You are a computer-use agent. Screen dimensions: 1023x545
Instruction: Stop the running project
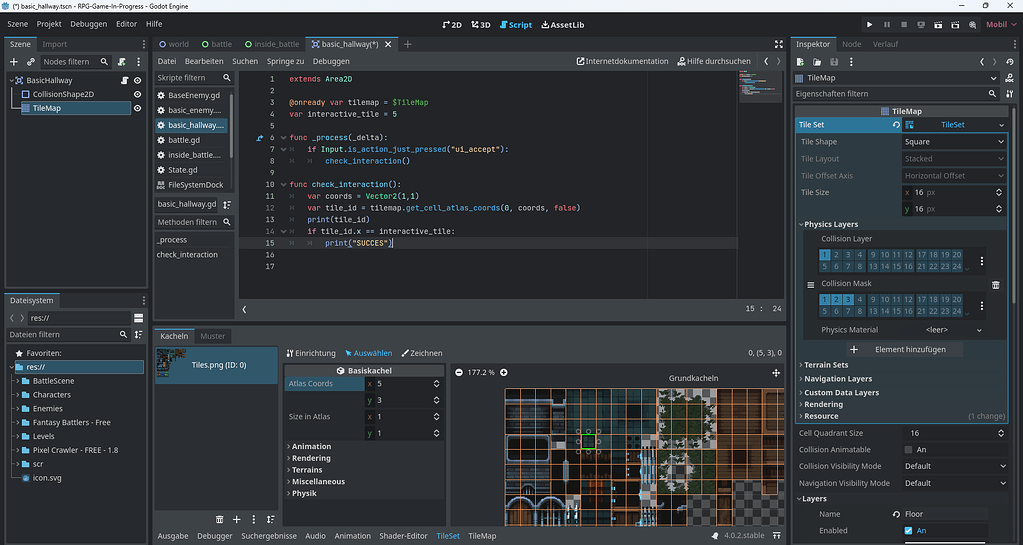click(x=904, y=25)
